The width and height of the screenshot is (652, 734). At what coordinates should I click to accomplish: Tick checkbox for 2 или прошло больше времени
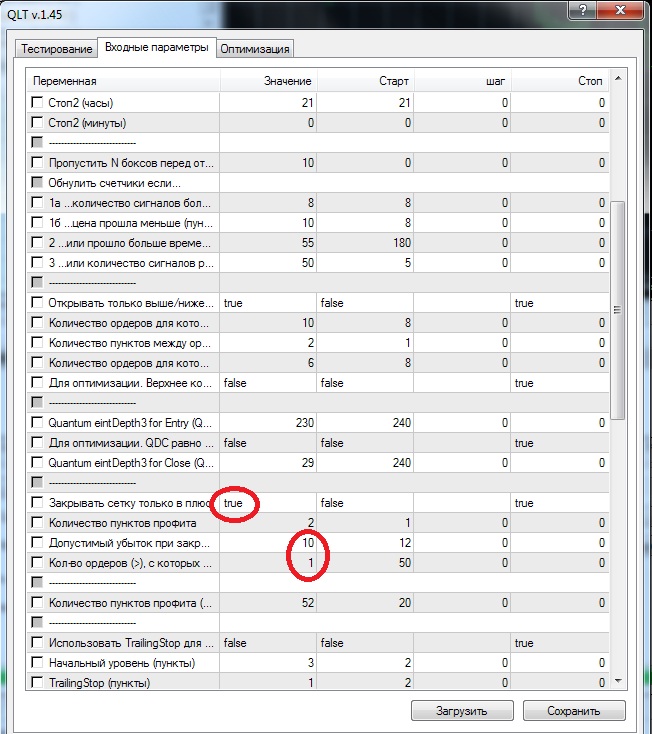click(37, 242)
